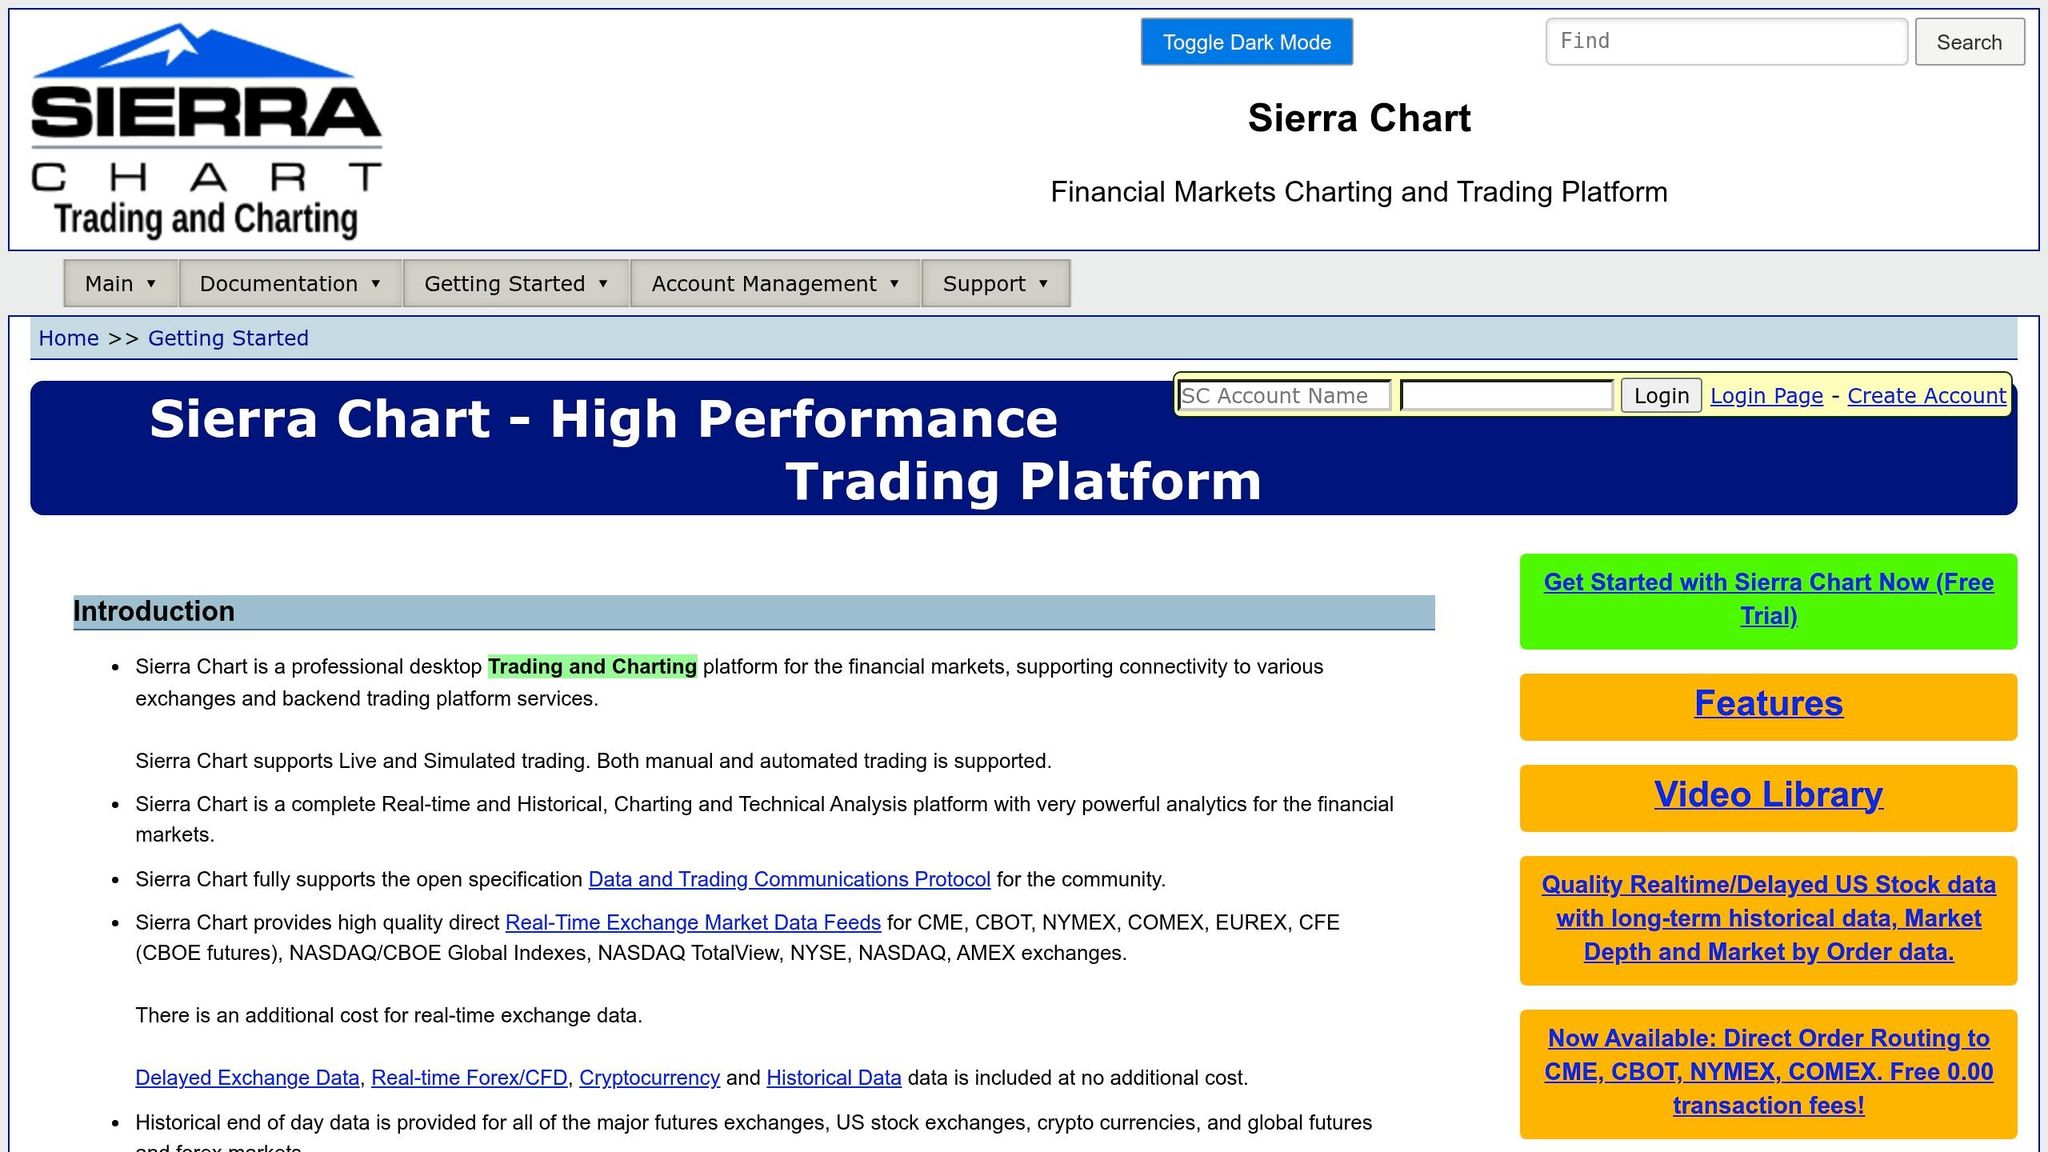Viewport: 2048px width, 1152px height.
Task: Open Getting Started breadcrumb link
Action: pyautogui.click(x=228, y=338)
